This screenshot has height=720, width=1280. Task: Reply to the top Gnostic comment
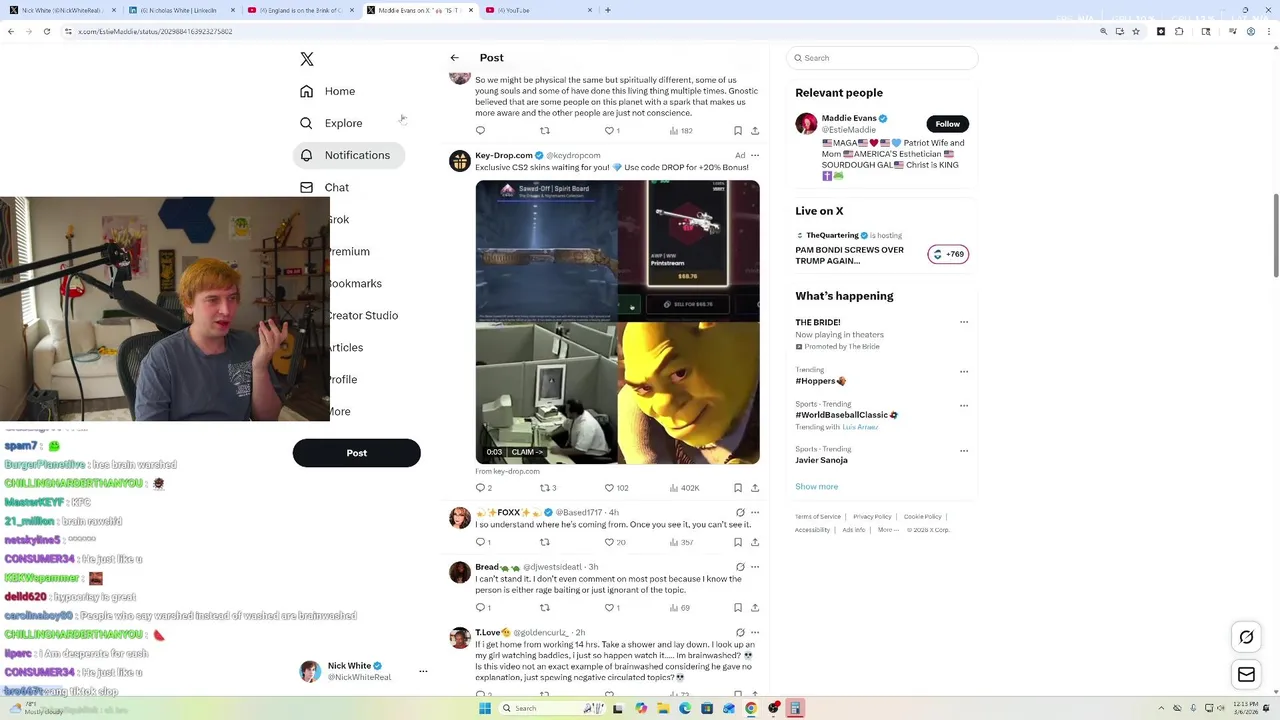point(480,131)
